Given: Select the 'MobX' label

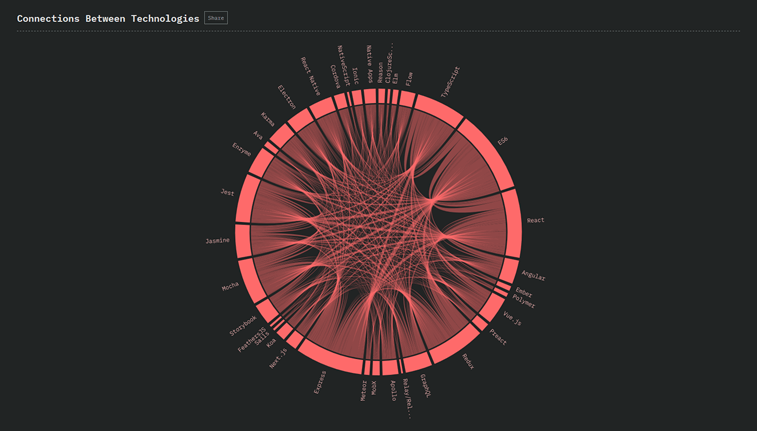Looking at the screenshot, I should coord(375,388).
